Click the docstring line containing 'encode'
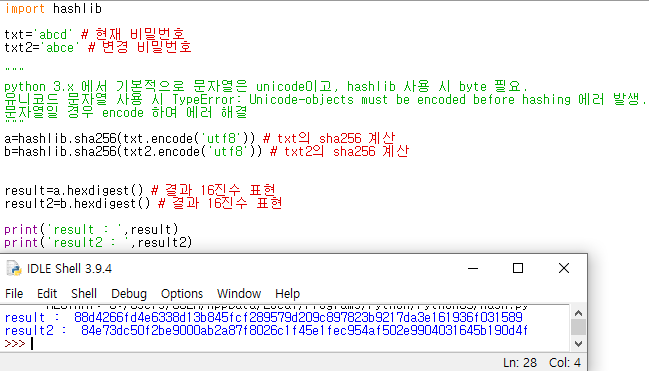Viewport: 649px width, 371px height. pyautogui.click(x=126, y=112)
